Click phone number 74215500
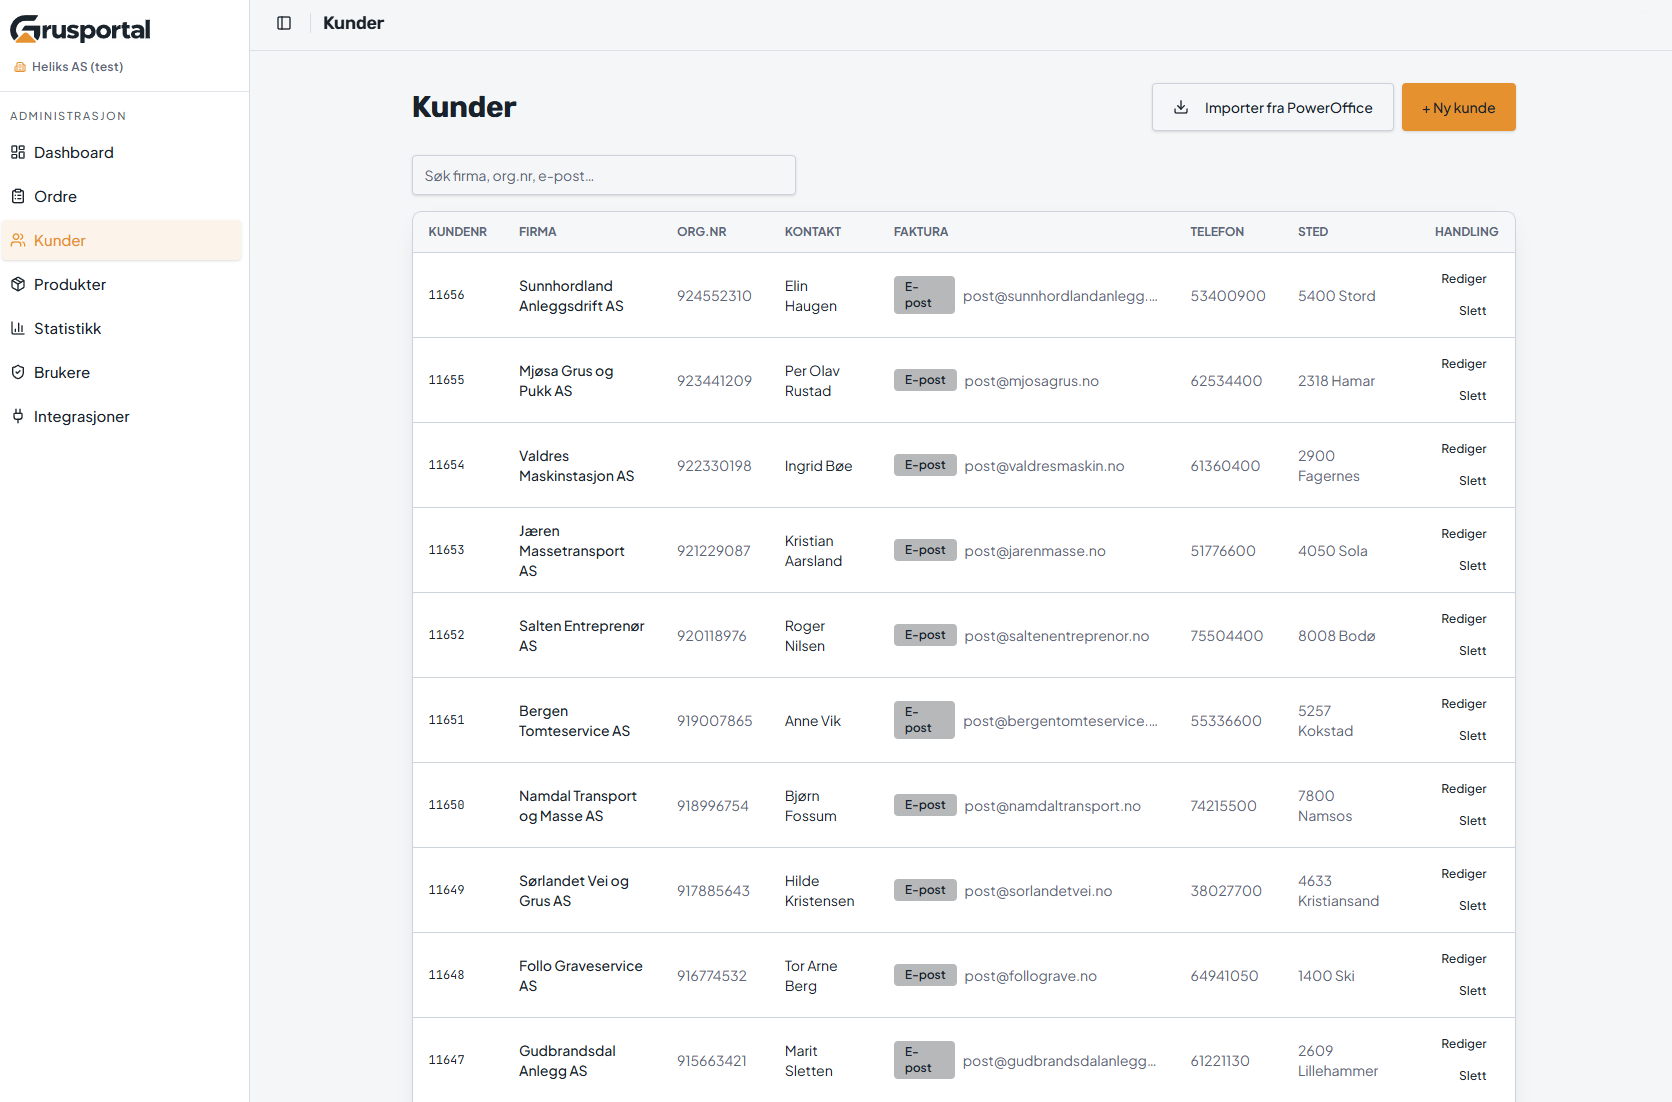 click(1223, 806)
